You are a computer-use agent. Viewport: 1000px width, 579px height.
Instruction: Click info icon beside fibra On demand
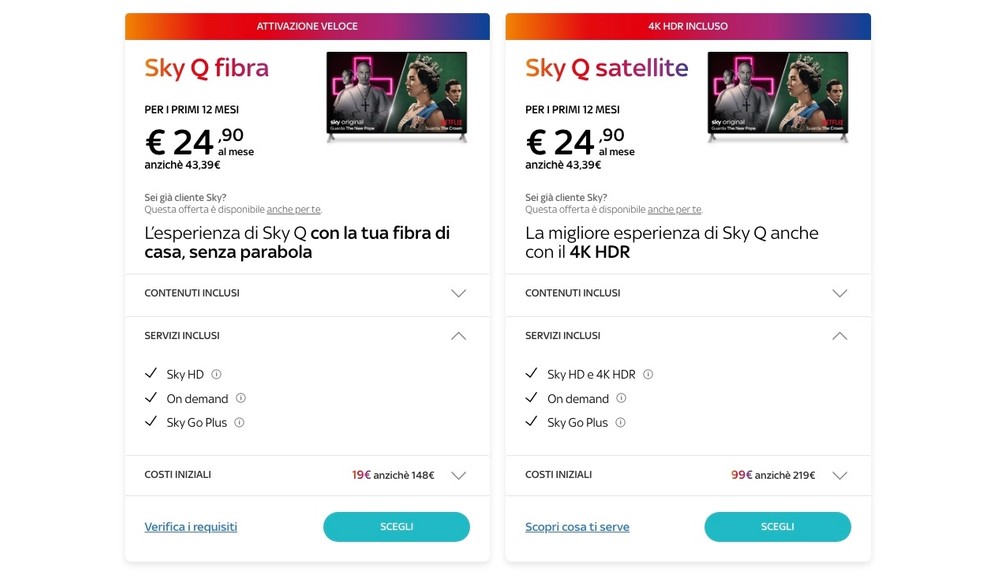(x=240, y=398)
